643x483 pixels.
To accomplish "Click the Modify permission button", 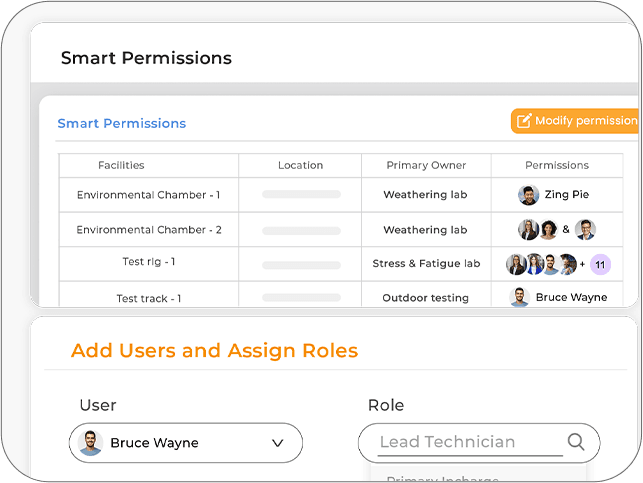I will [574, 121].
